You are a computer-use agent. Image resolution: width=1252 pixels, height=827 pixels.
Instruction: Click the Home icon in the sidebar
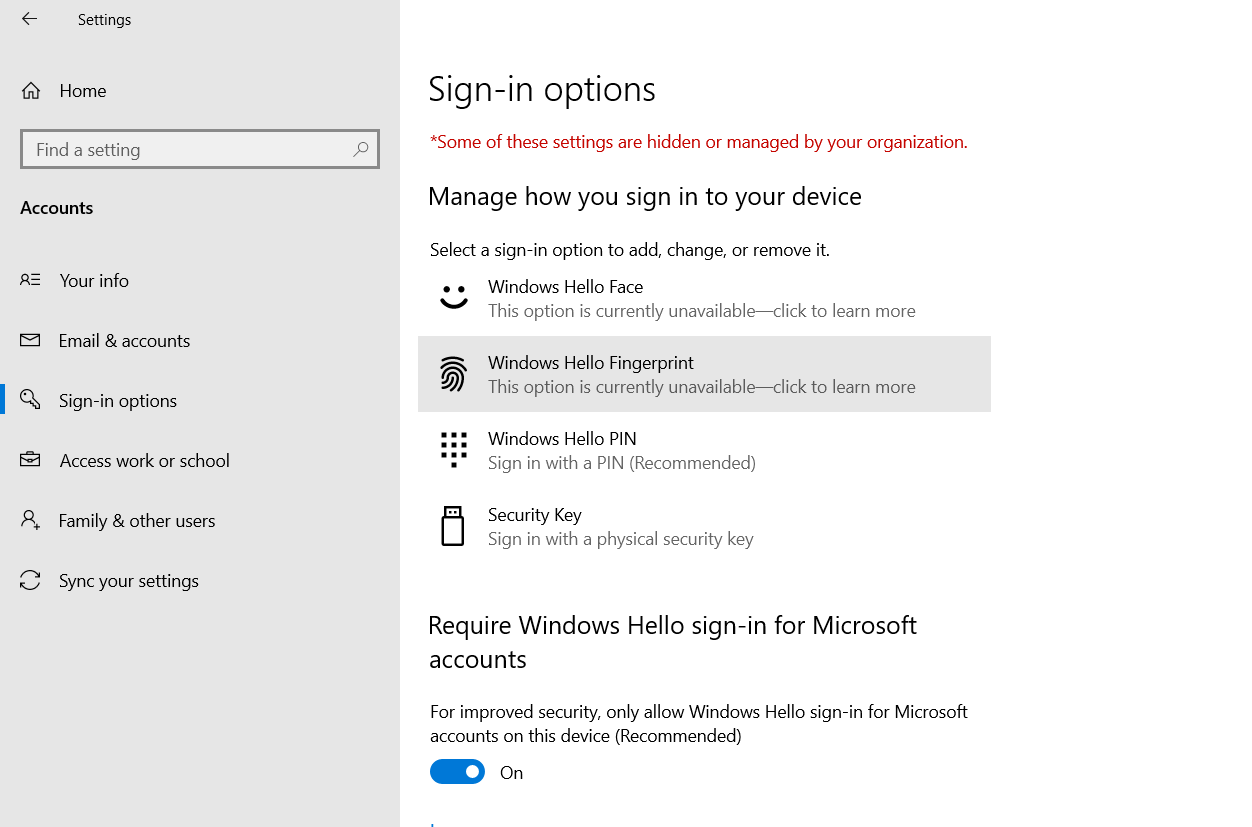(x=30, y=90)
